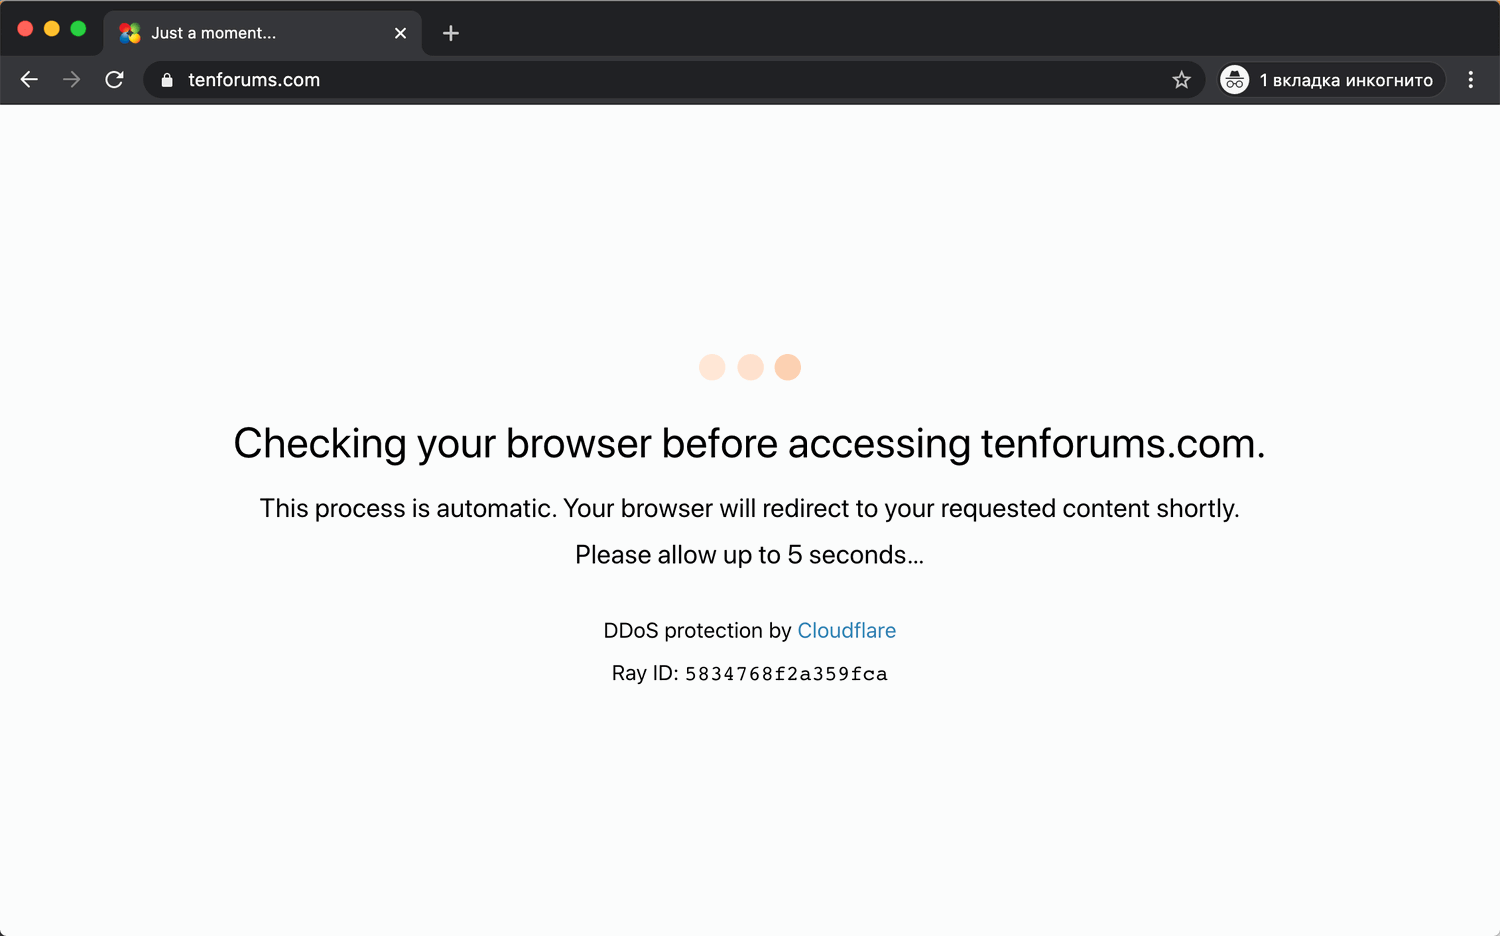
Task: Click the back navigation arrow
Action: 29,79
